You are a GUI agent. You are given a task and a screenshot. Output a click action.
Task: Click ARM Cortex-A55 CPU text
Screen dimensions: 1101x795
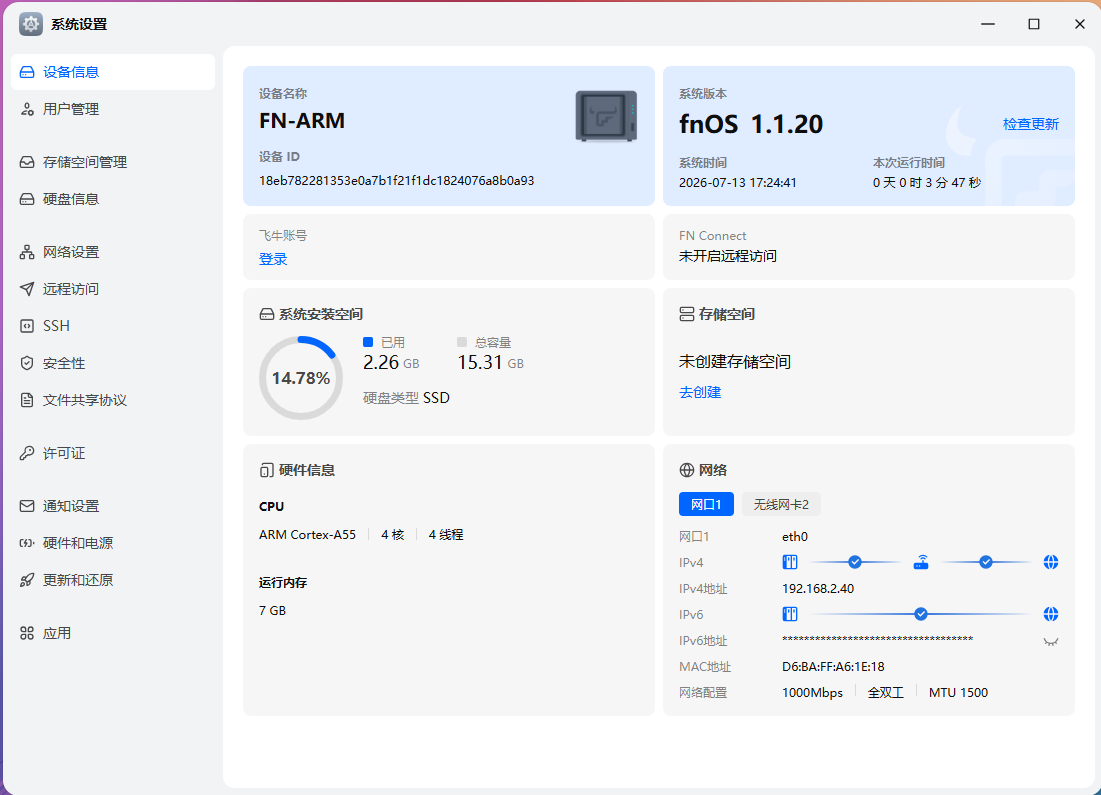308,535
